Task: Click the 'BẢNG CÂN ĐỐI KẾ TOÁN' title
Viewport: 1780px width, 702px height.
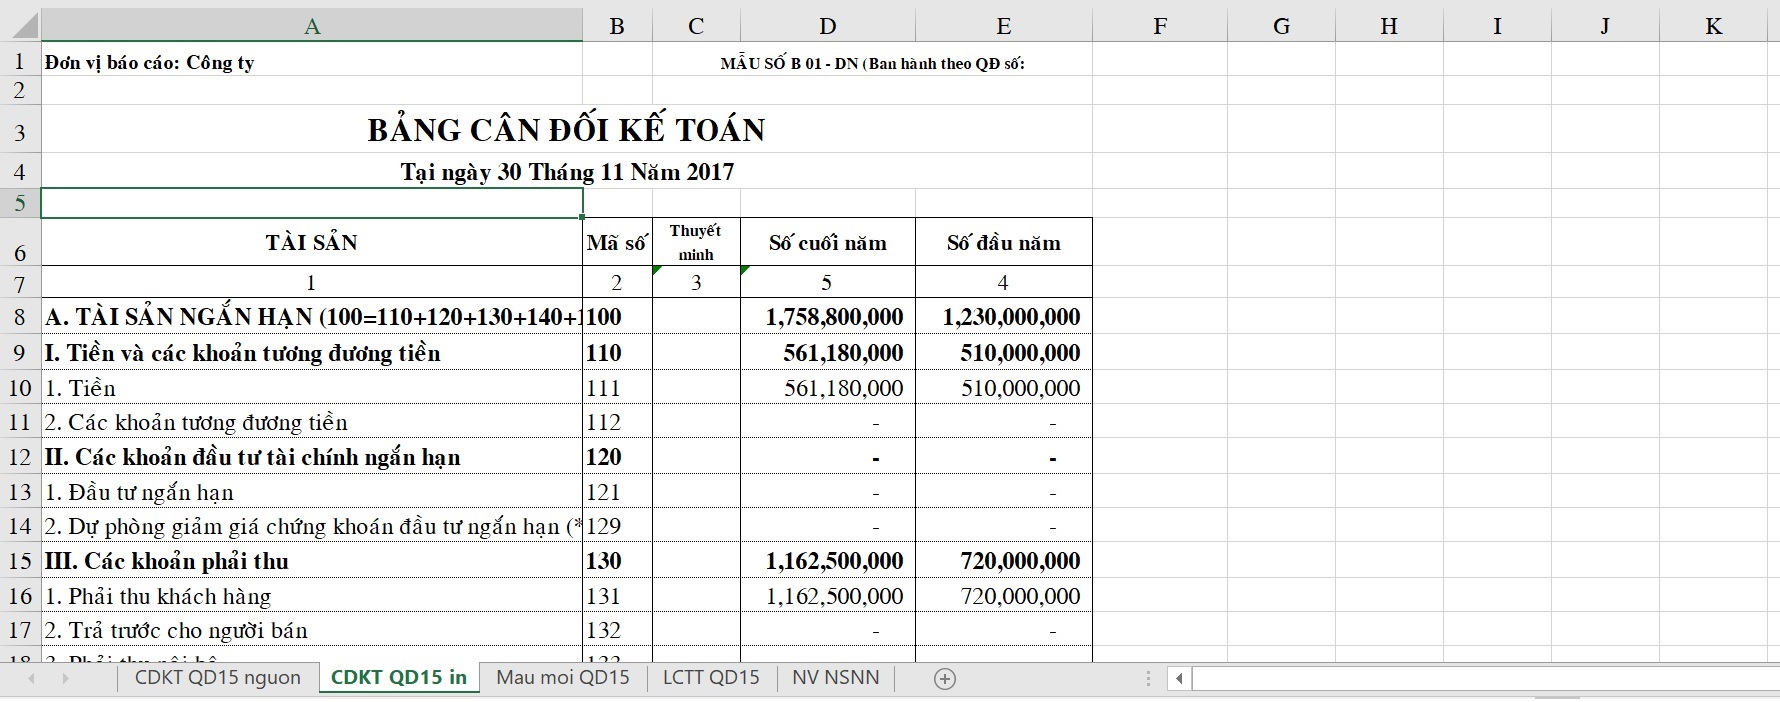Action: (566, 130)
